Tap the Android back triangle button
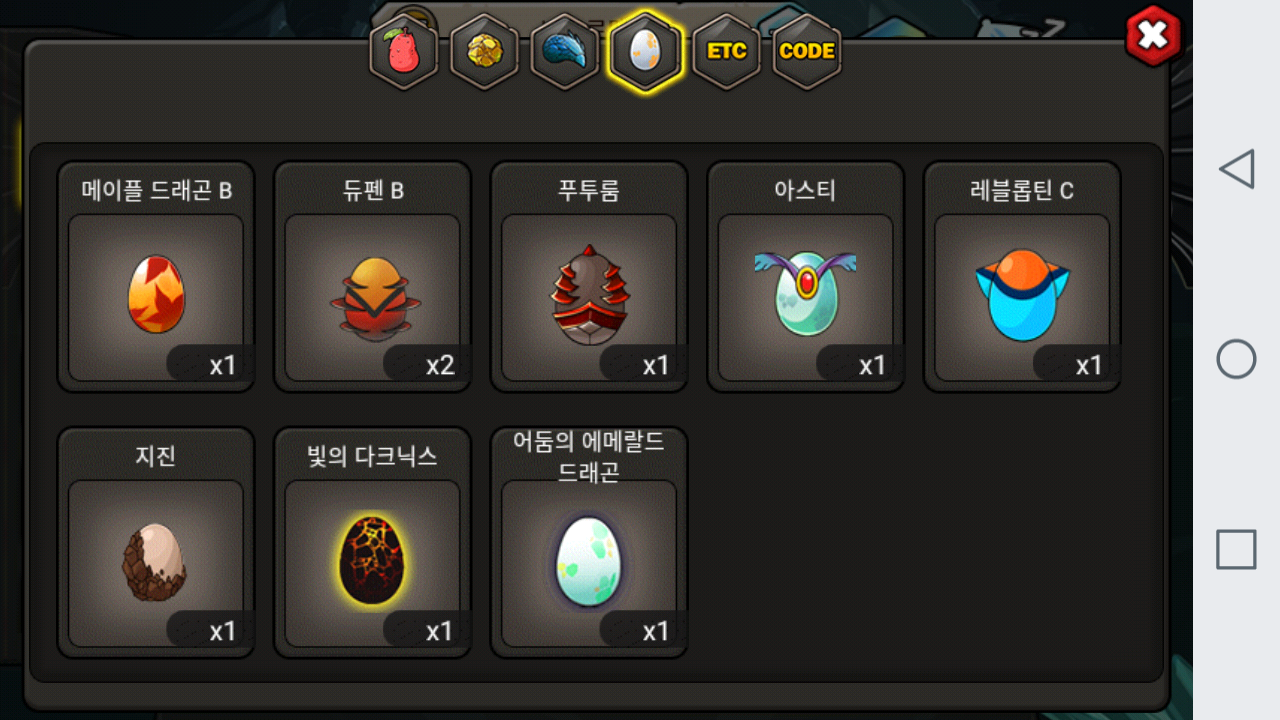Image resolution: width=1280 pixels, height=720 pixels. [x=1237, y=169]
